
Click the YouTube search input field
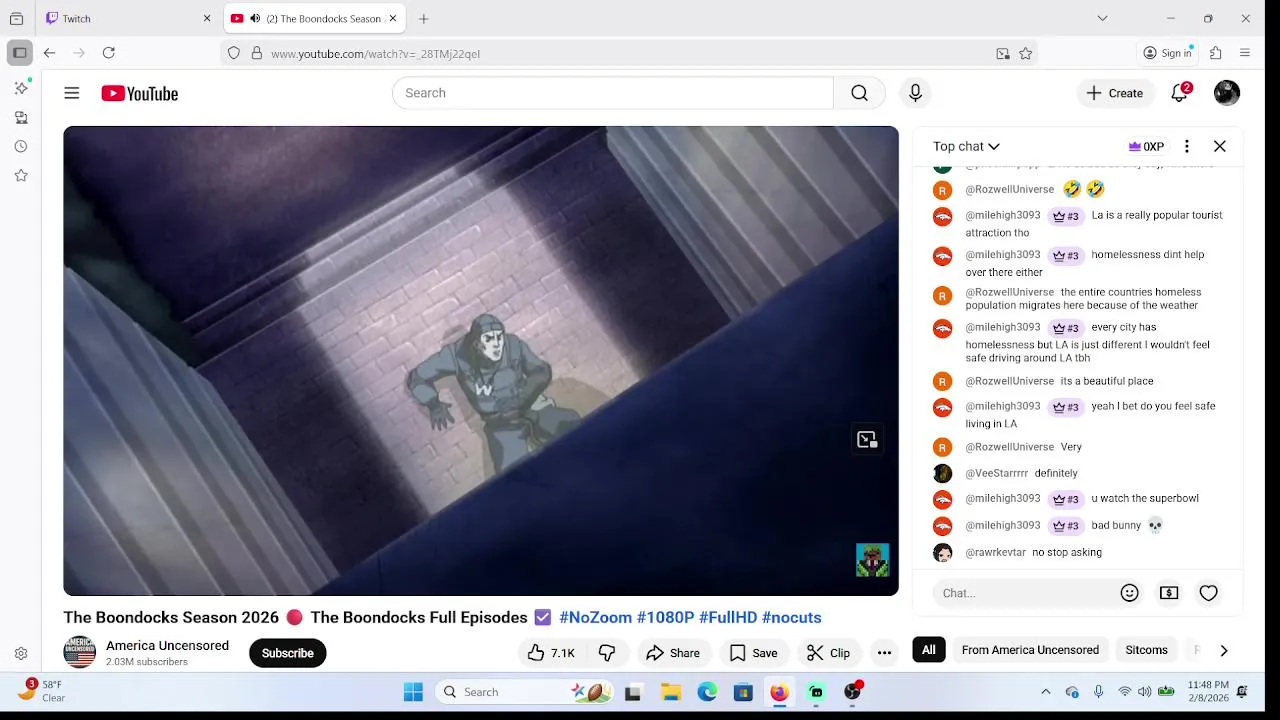pyautogui.click(x=613, y=93)
